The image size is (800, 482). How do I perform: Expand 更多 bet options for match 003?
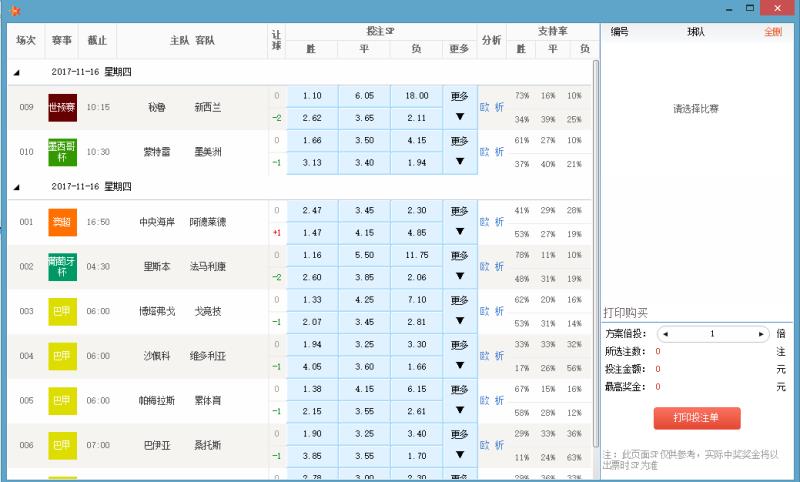coord(460,311)
